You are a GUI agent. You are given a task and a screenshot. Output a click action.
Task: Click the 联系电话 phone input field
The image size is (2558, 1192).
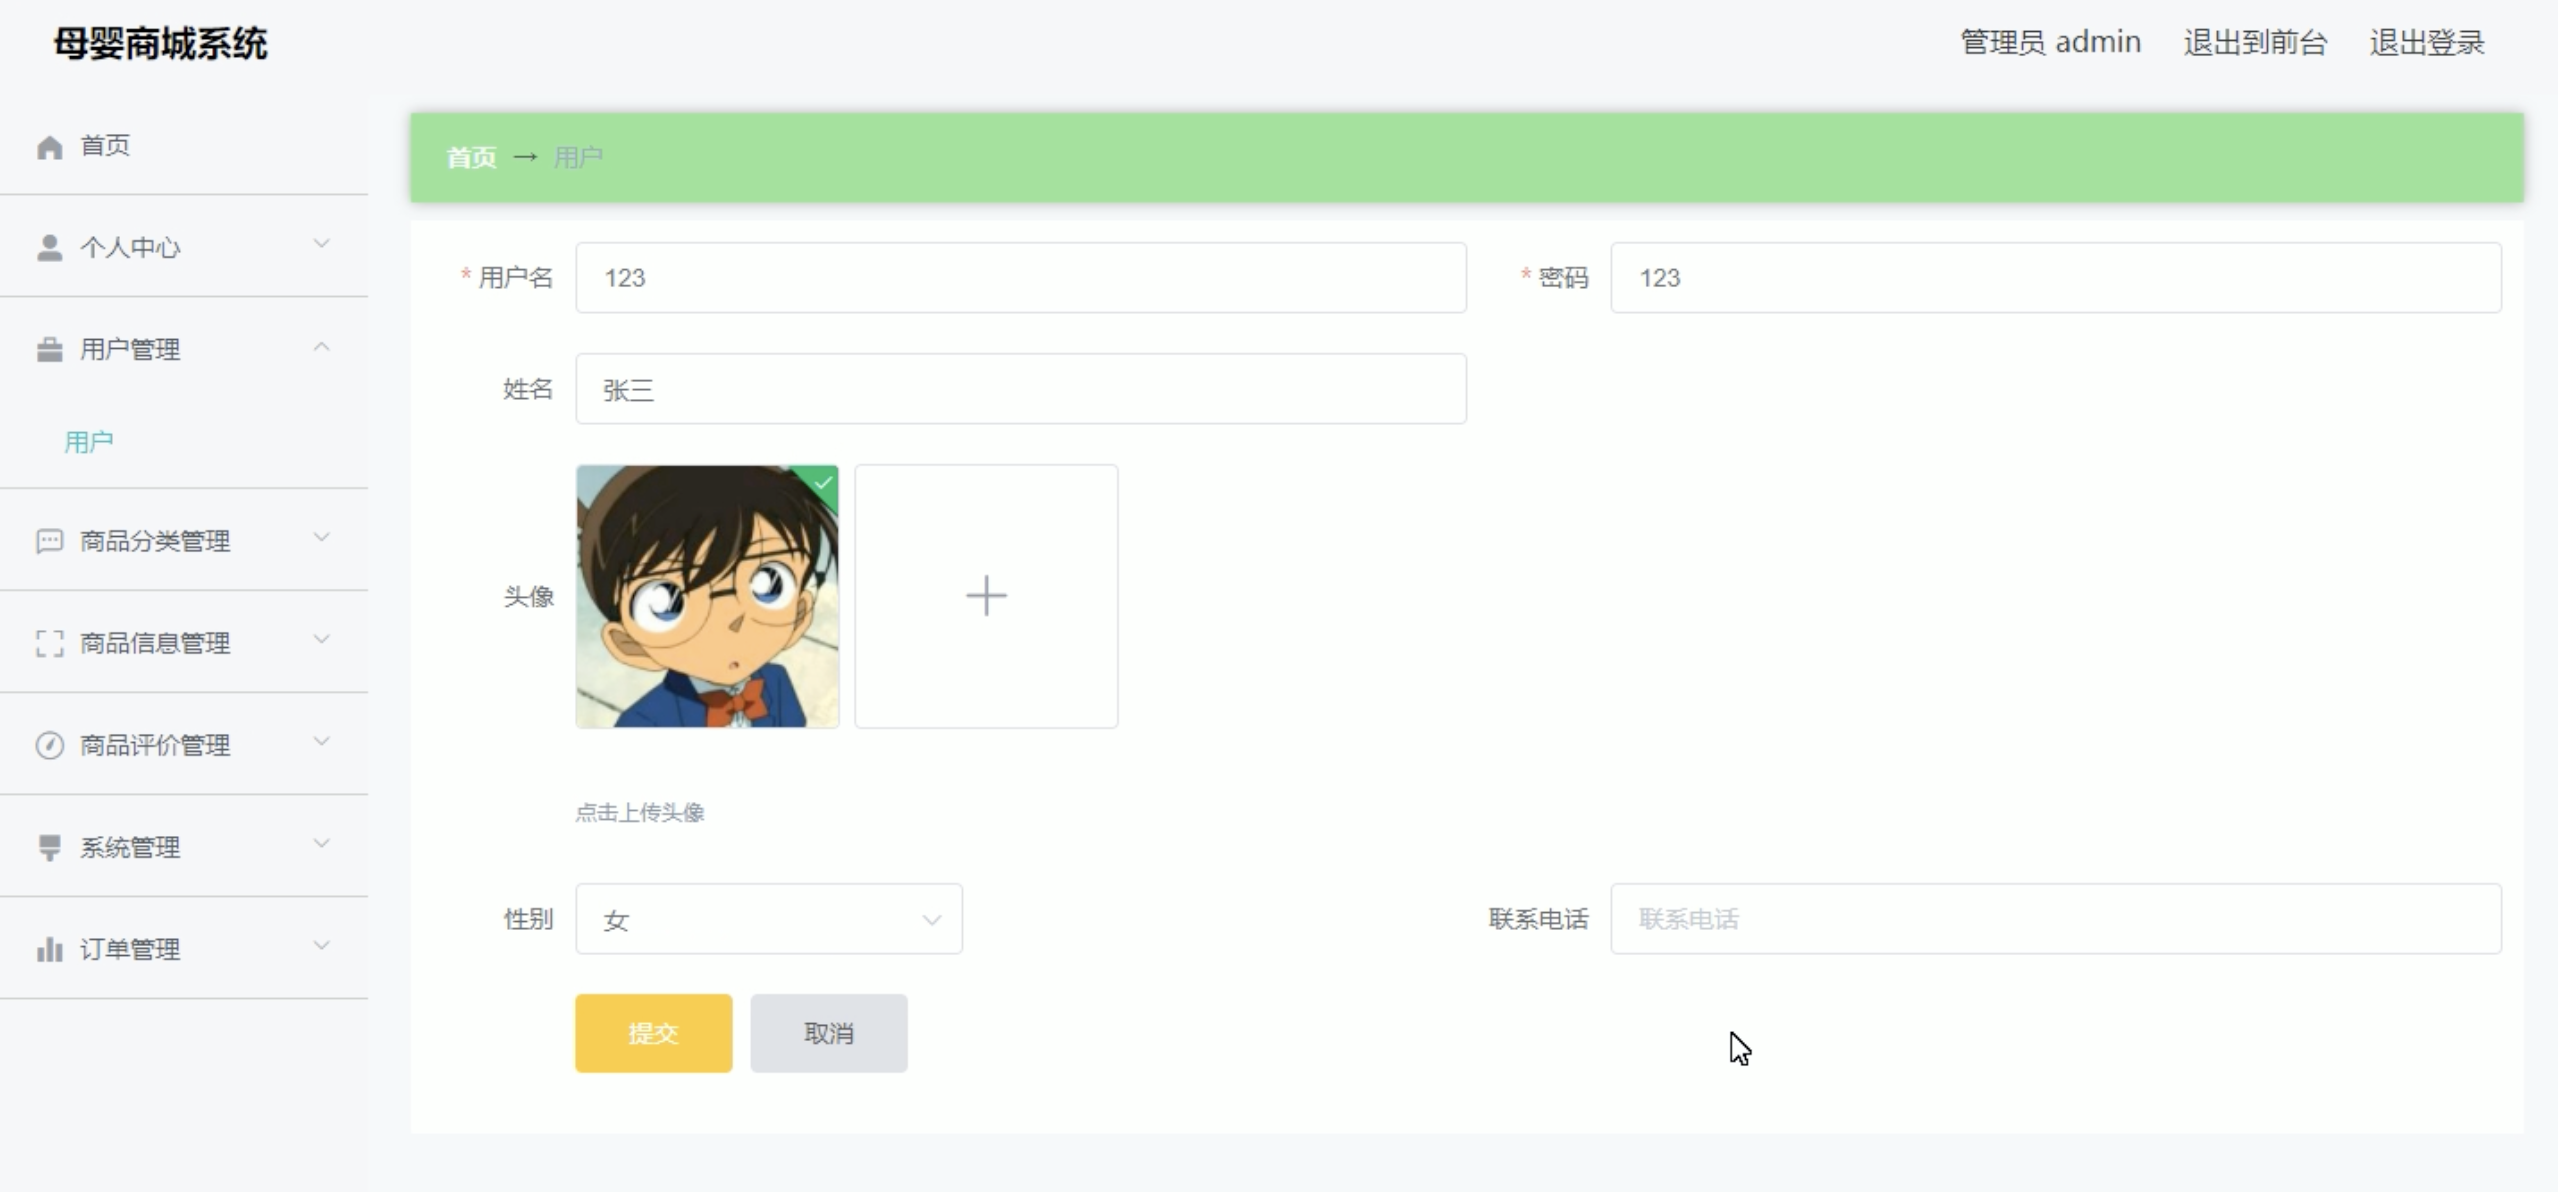point(2055,919)
